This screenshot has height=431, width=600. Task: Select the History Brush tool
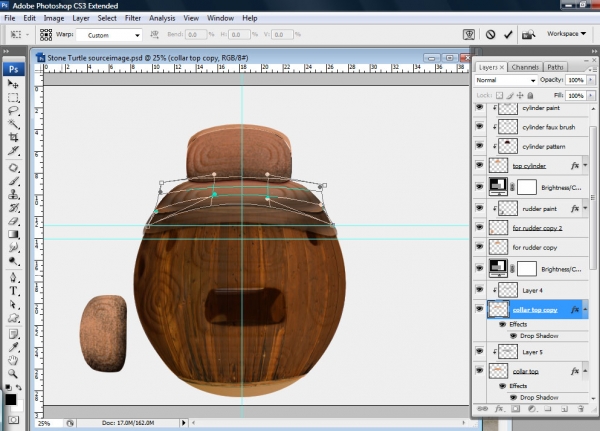pos(13,208)
